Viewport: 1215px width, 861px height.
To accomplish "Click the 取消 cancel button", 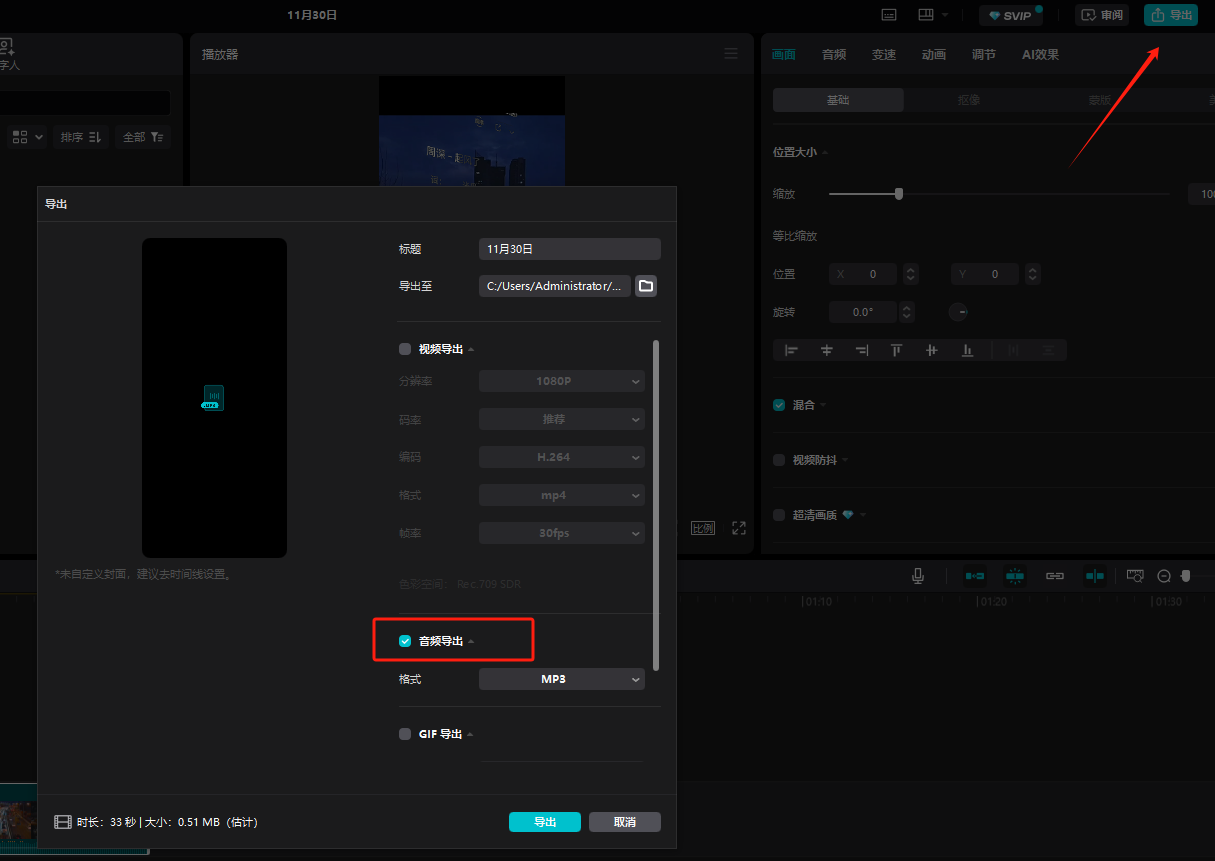I will pyautogui.click(x=624, y=822).
